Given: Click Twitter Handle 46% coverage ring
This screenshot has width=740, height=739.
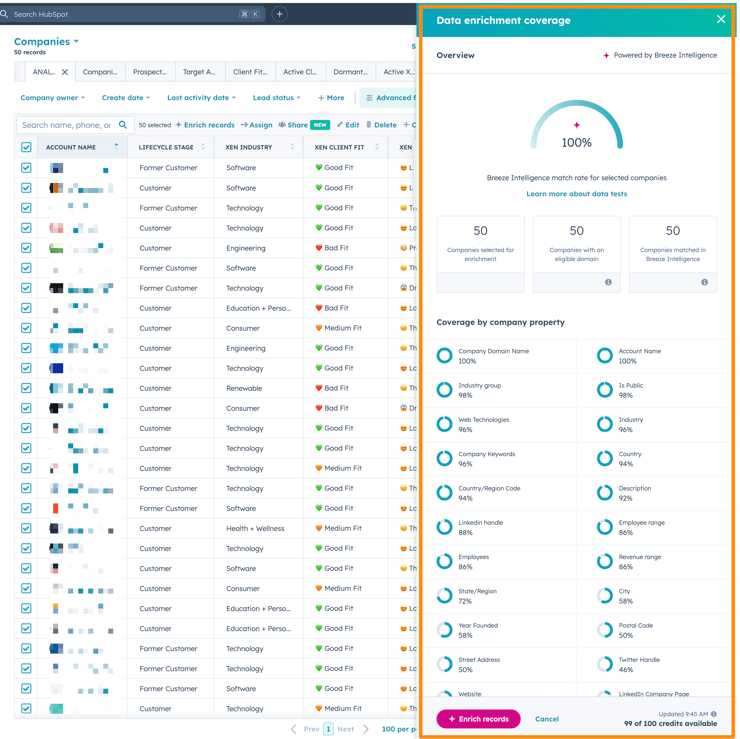Looking at the screenshot, I should pos(605,664).
